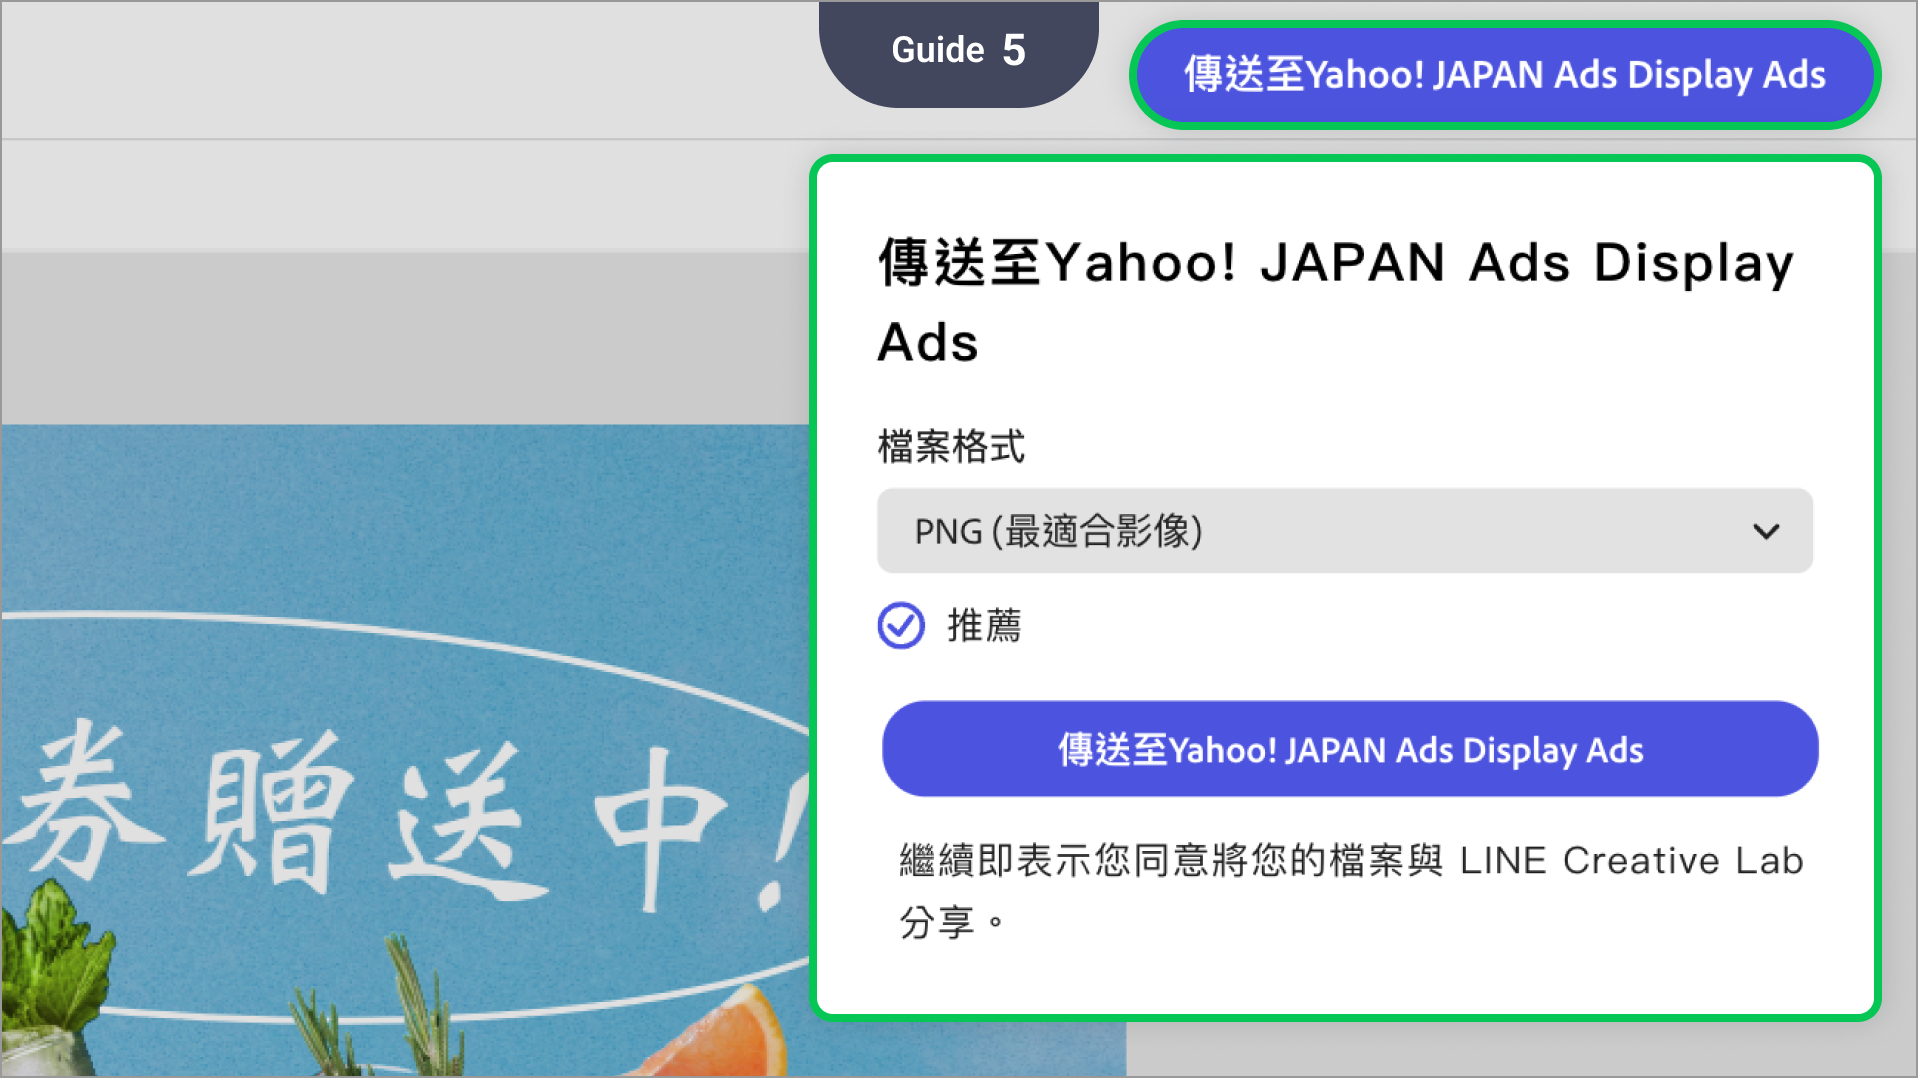Click the blue recommended checkmark icon
The image size is (1918, 1078).
coord(901,626)
